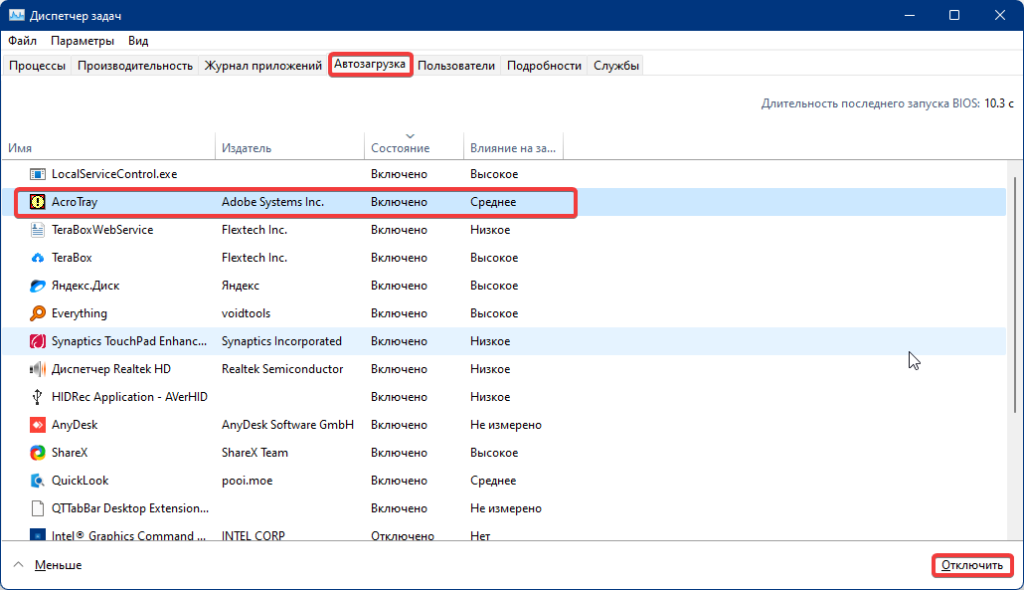This screenshot has width=1024, height=590.
Task: Click the HIDRec Application USB icon
Action: pos(38,397)
